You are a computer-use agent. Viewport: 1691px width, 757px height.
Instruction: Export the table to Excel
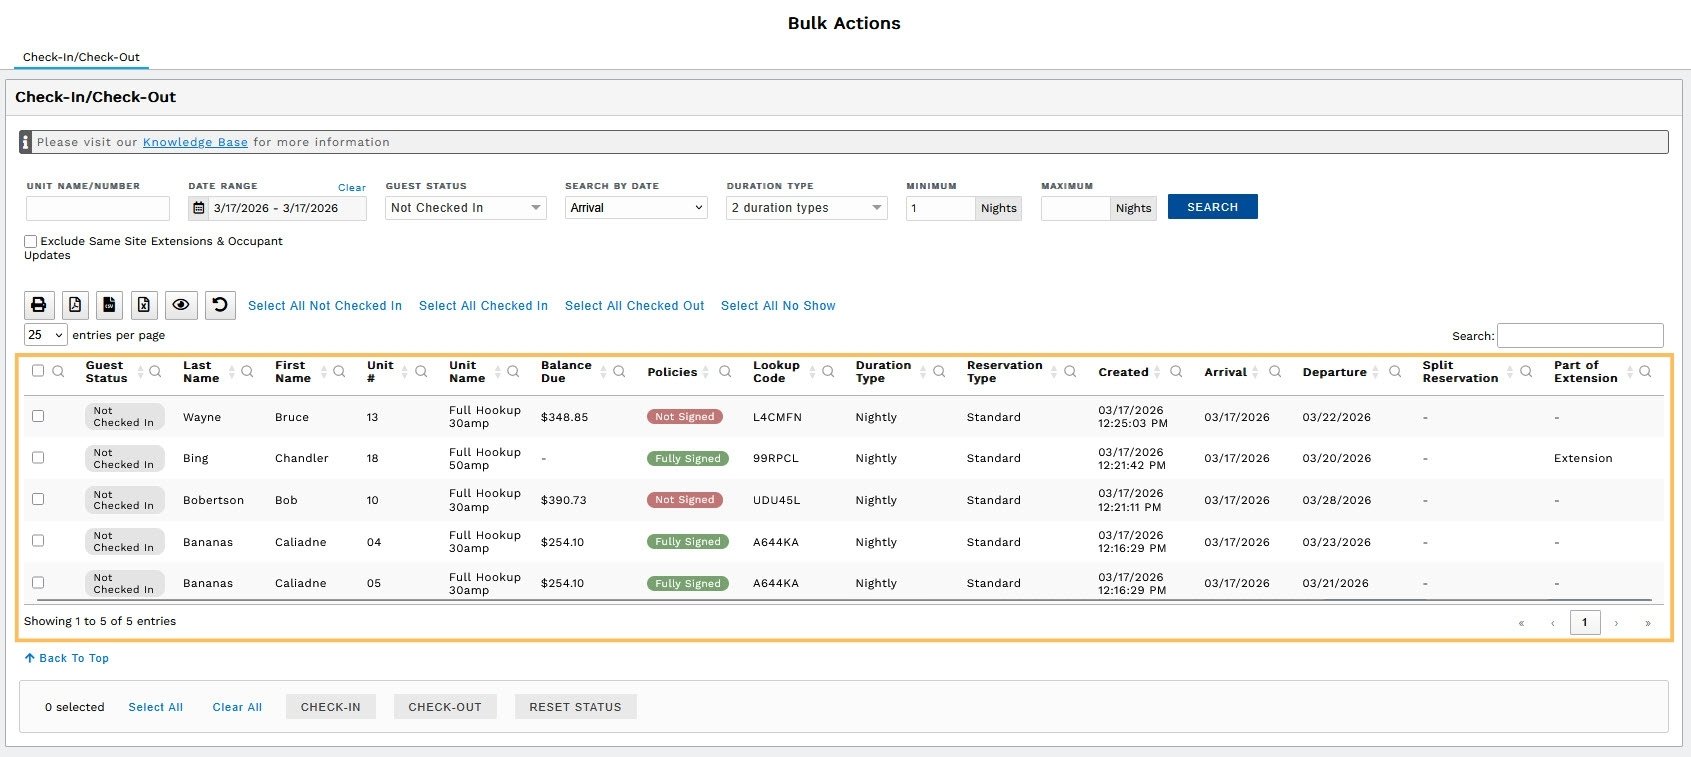(144, 305)
